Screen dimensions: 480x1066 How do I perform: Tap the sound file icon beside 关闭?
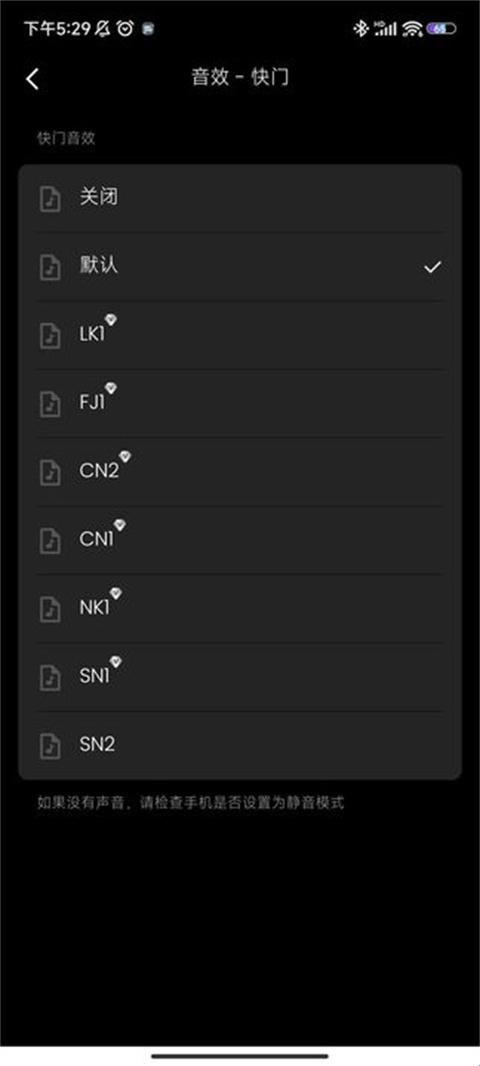[50, 199]
